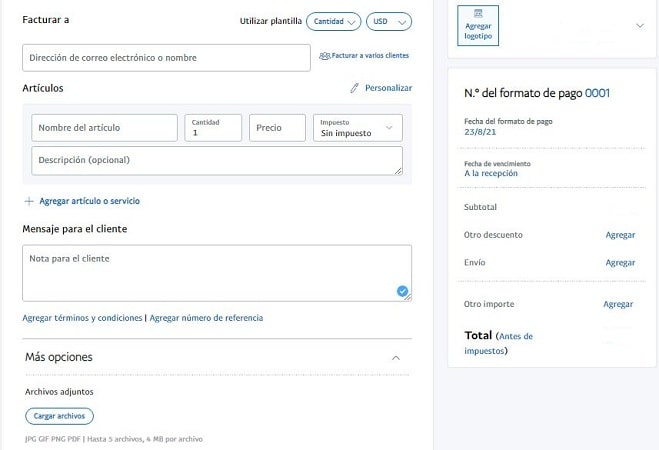Click Agregar next to Envío

click(x=620, y=263)
